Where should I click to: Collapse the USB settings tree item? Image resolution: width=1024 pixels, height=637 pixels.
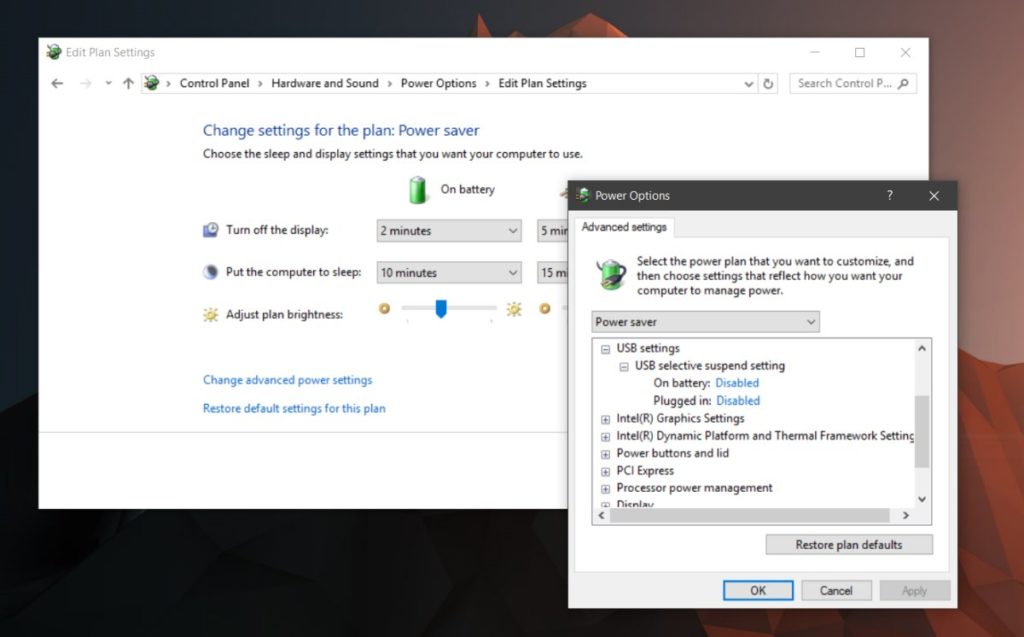tap(605, 348)
